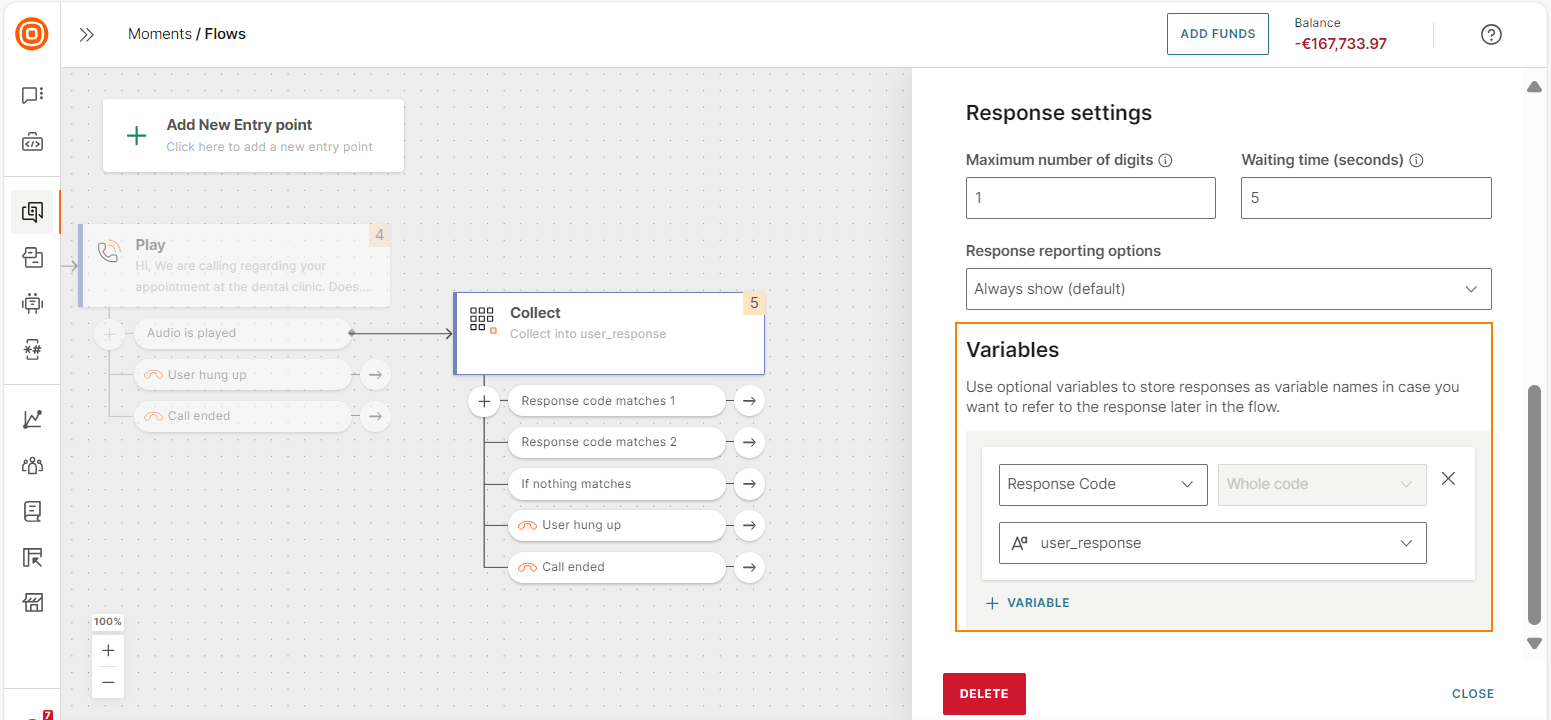
Task: Click Maximum number of digits field
Action: tap(1091, 198)
